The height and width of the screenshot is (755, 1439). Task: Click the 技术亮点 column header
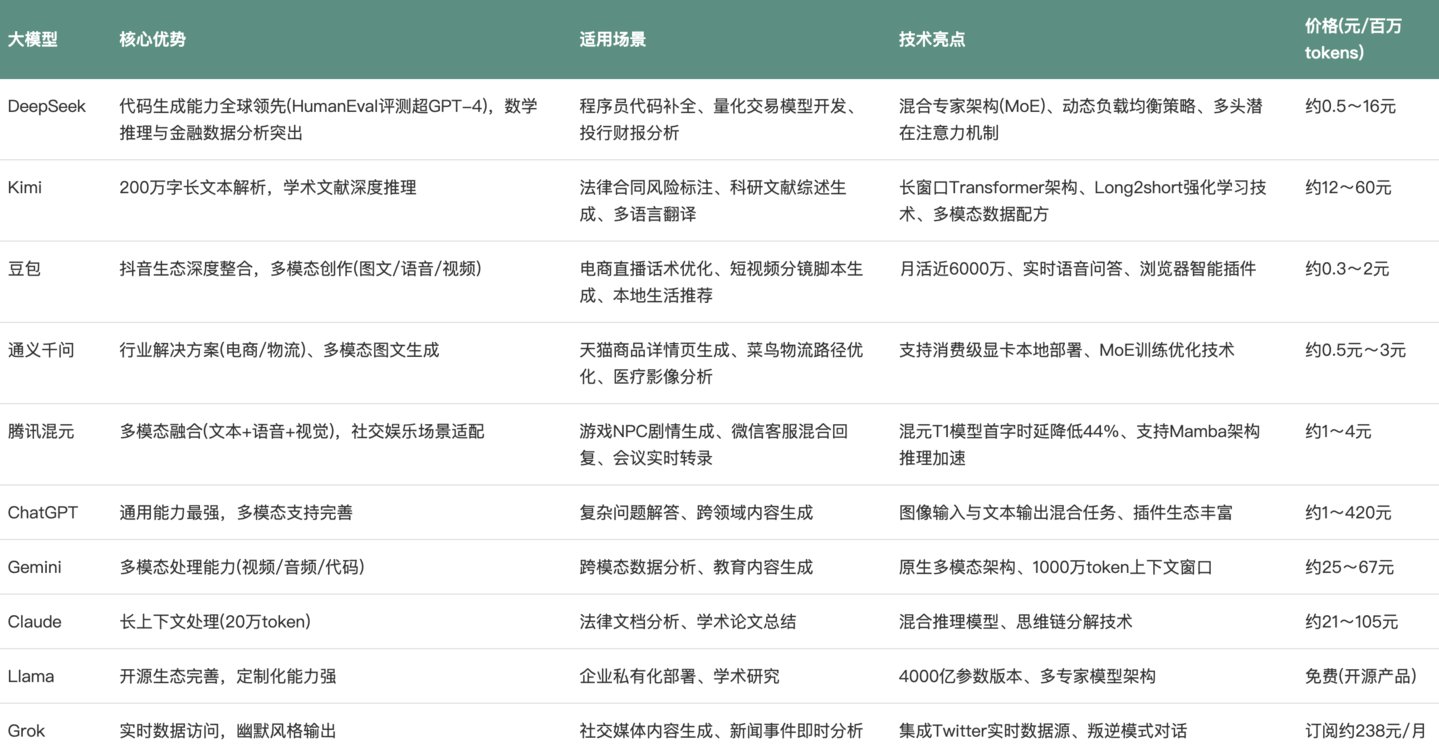[932, 40]
